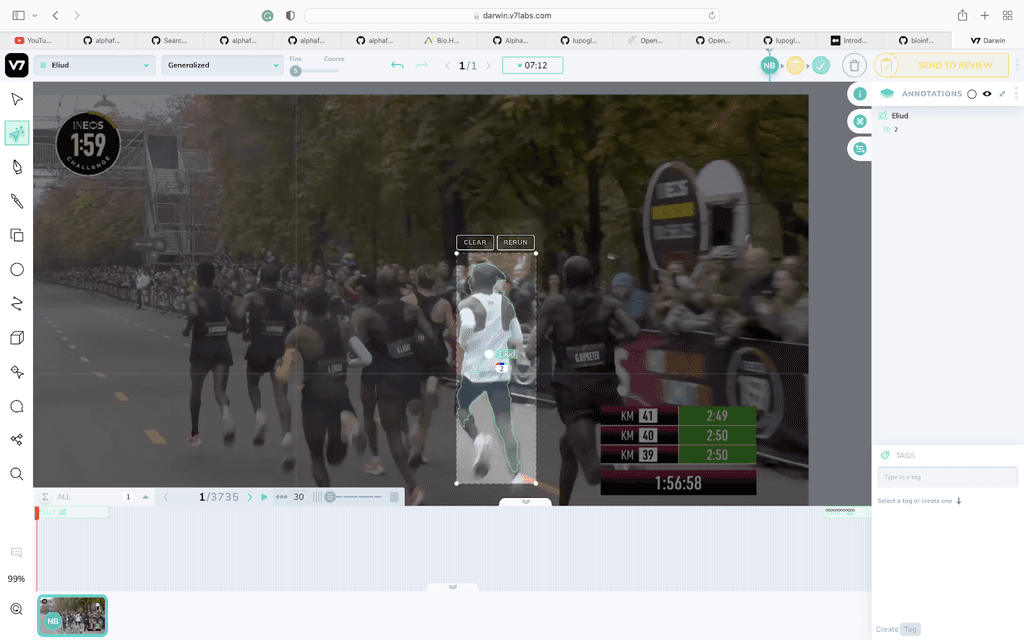Click inside the tag input field
This screenshot has height=640, width=1024.
tap(947, 477)
